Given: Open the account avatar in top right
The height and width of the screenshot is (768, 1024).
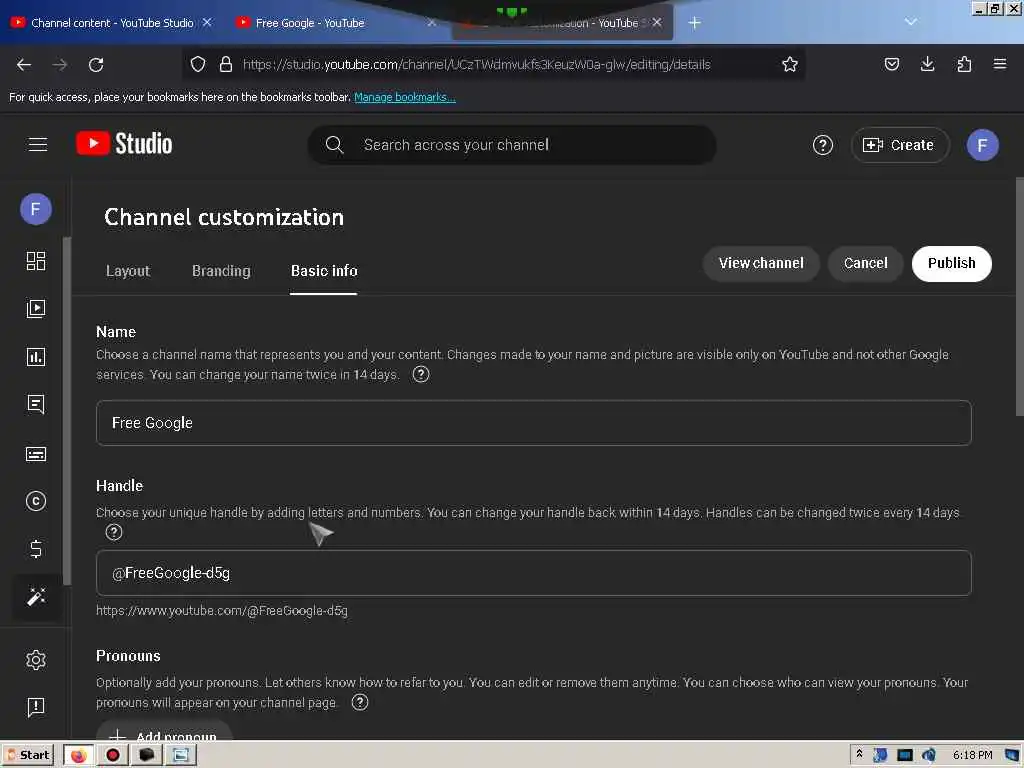Looking at the screenshot, I should [x=982, y=145].
